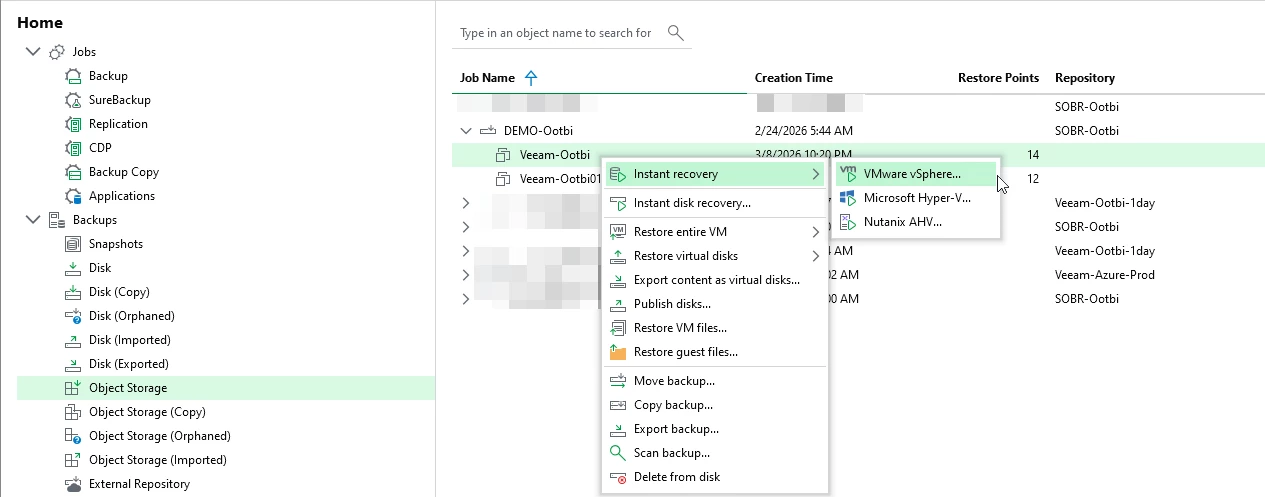Click the Backup Copy icon in sidebar
Image resolution: width=1265 pixels, height=497 pixels.
72,172
